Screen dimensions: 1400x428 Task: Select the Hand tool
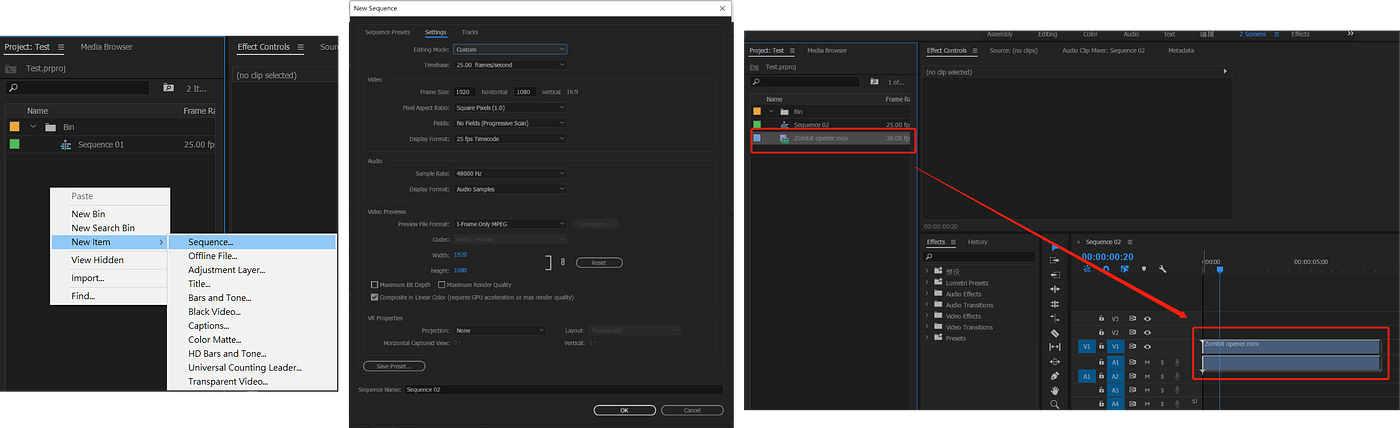[1055, 390]
